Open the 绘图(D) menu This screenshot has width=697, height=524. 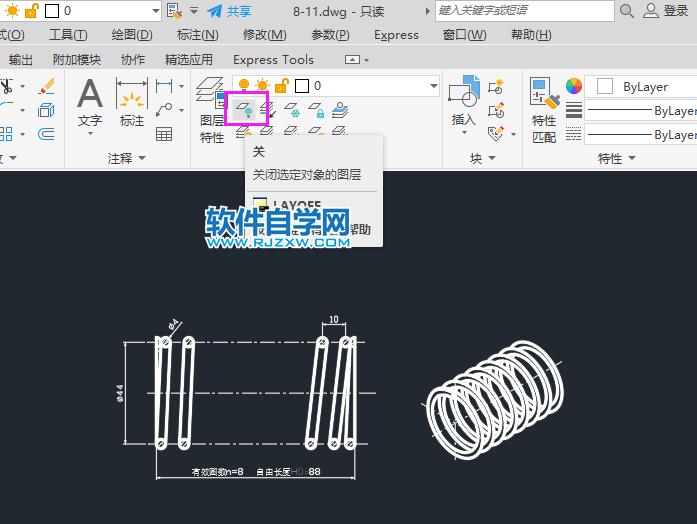pyautogui.click(x=132, y=35)
